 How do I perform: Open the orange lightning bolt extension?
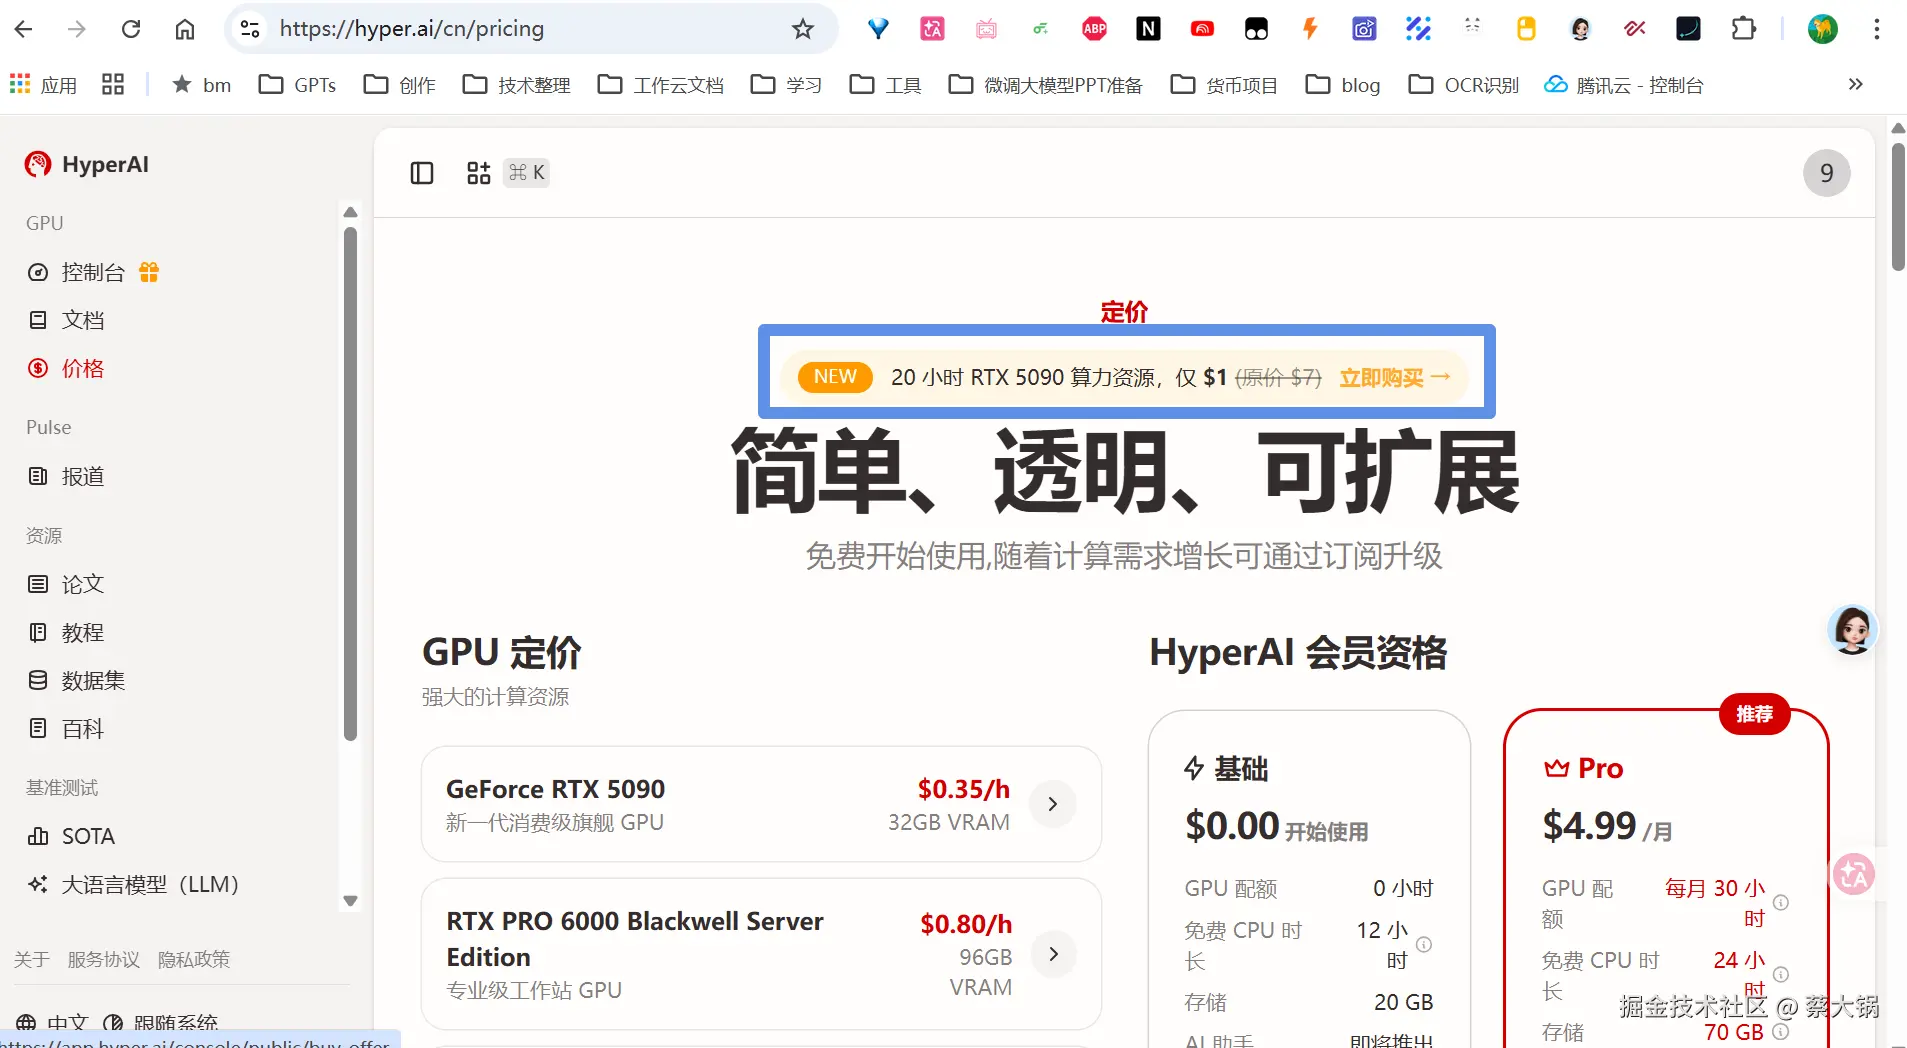1310,29
